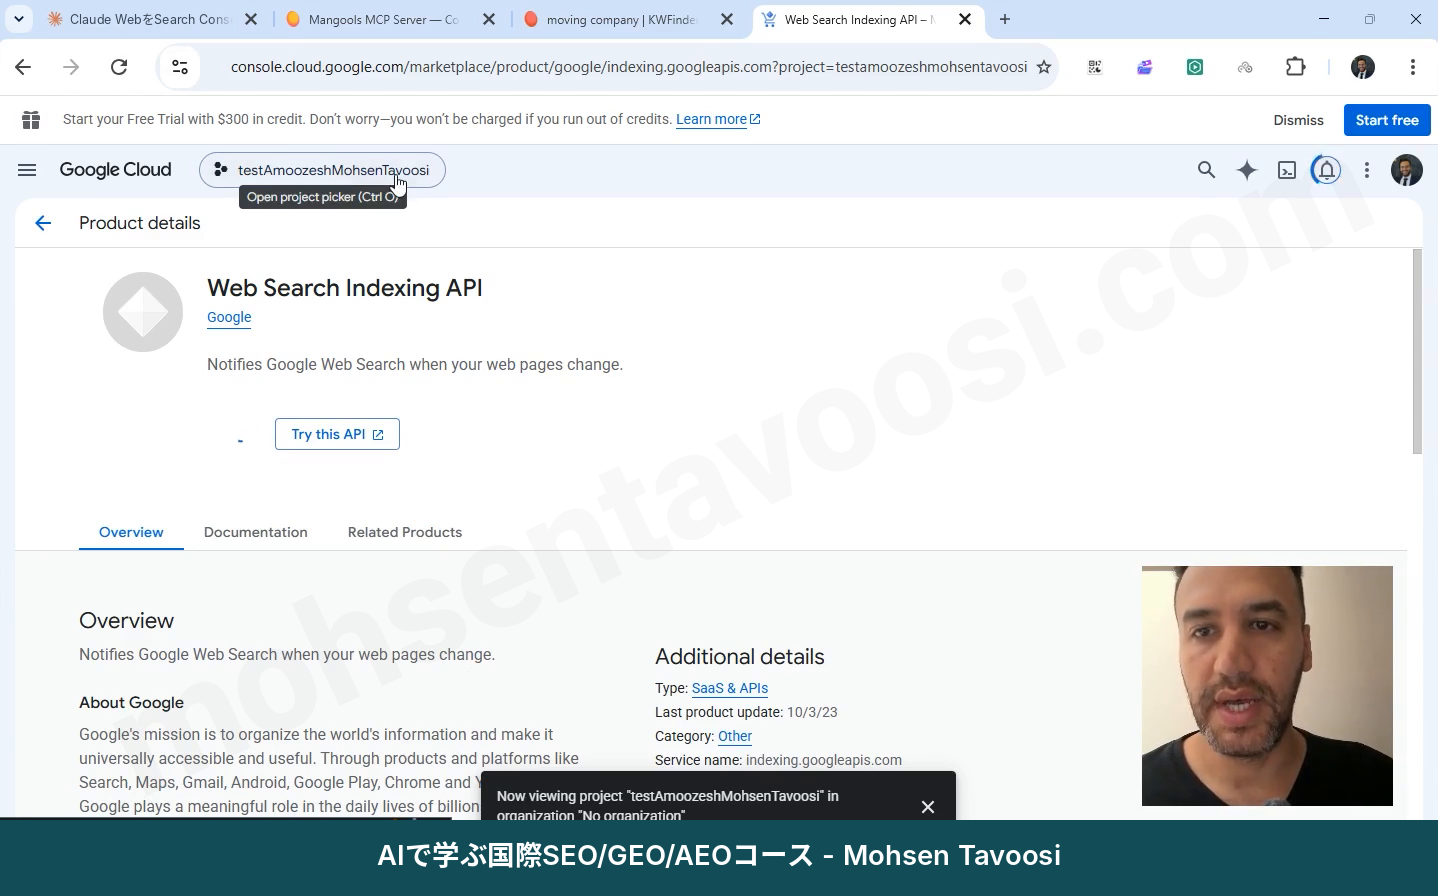This screenshot has height=896, width=1438.
Task: Open a new browser tab
Action: pos(1005,19)
